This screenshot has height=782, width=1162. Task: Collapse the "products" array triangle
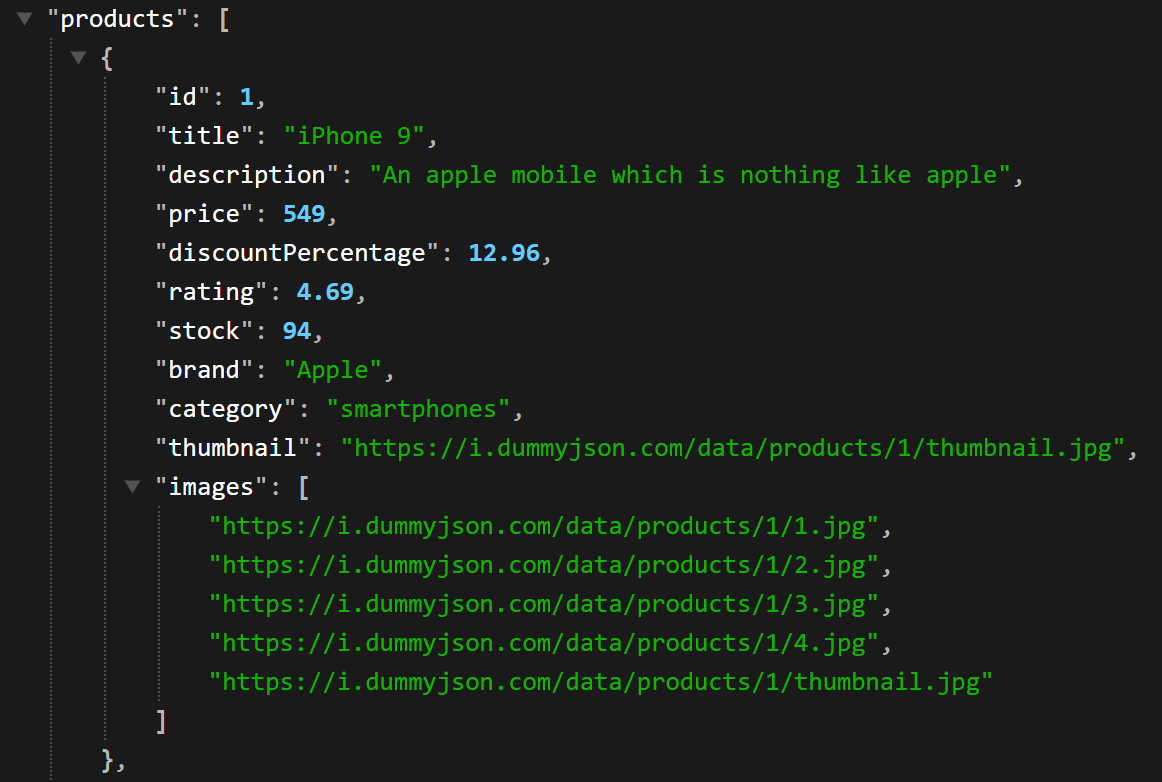click(x=24, y=19)
